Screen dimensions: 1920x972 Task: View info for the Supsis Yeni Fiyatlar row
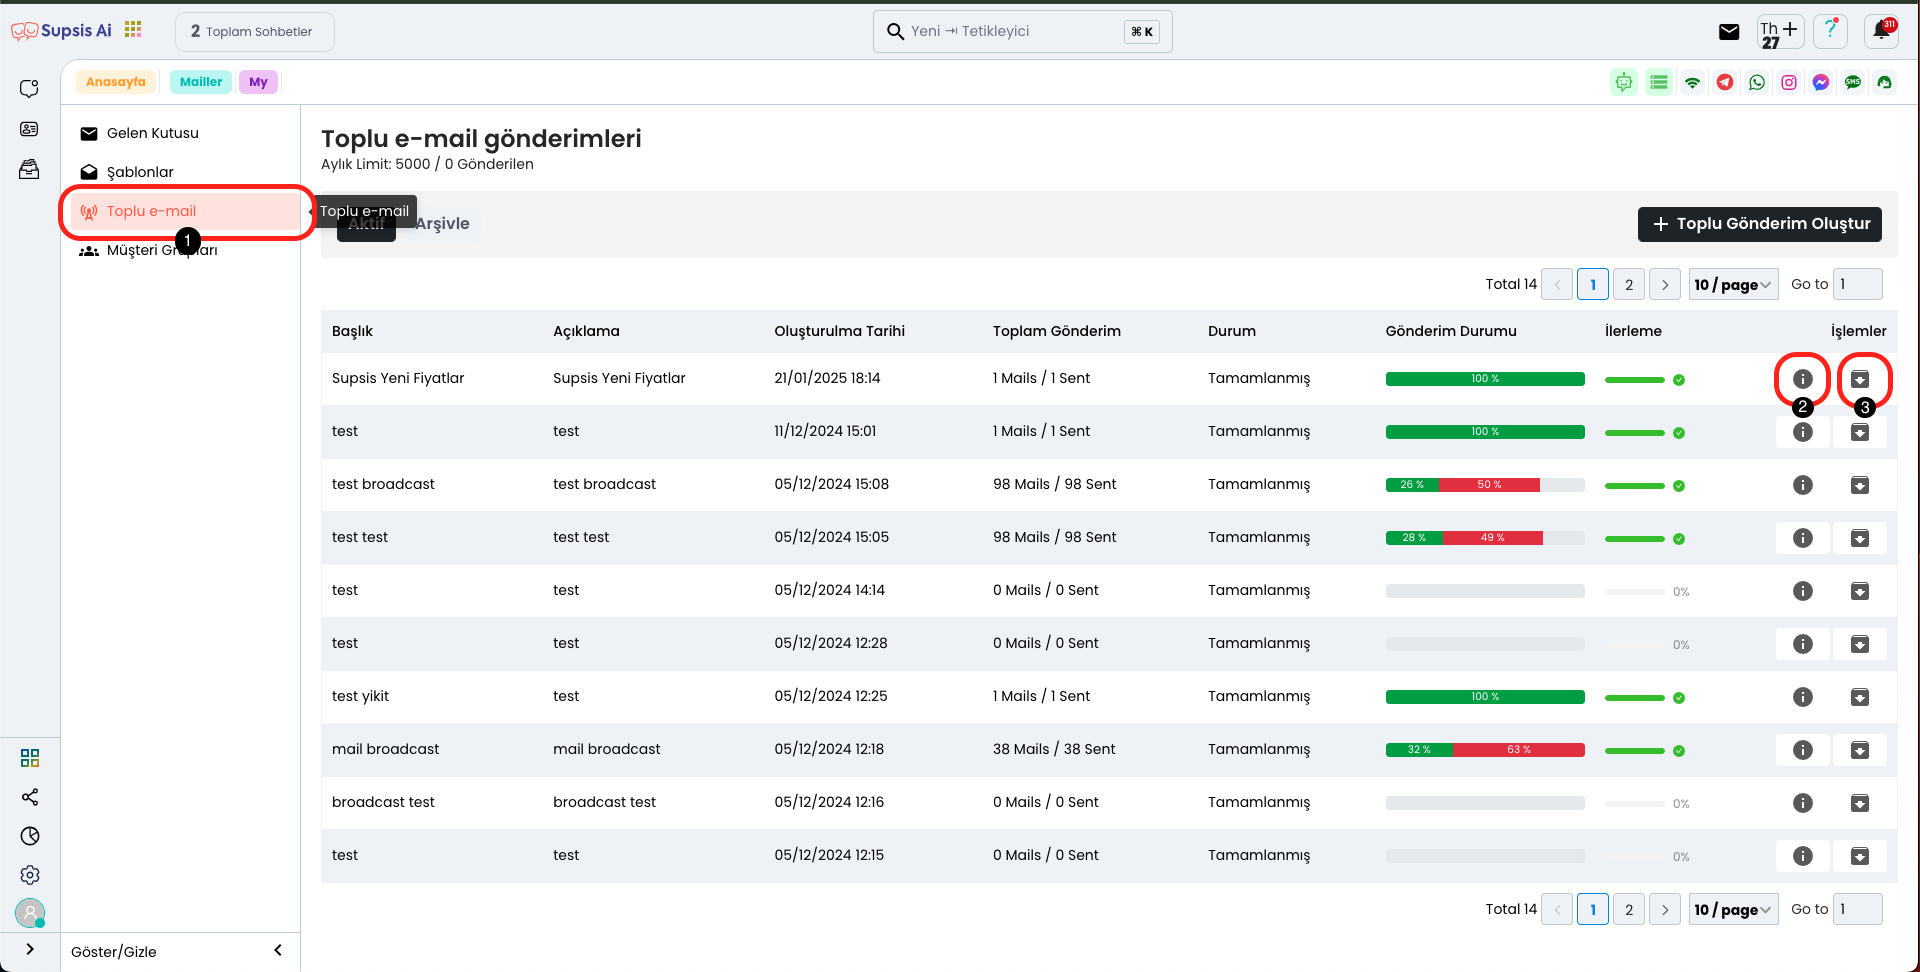pyautogui.click(x=1803, y=379)
